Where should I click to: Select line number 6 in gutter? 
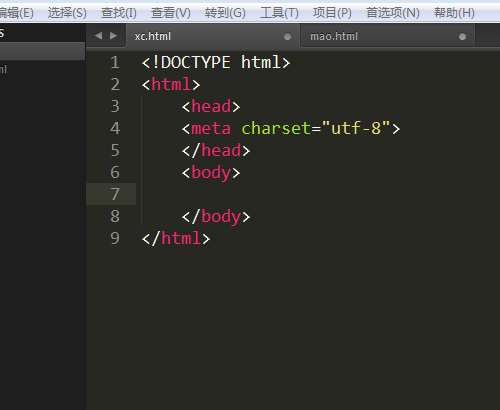115,172
